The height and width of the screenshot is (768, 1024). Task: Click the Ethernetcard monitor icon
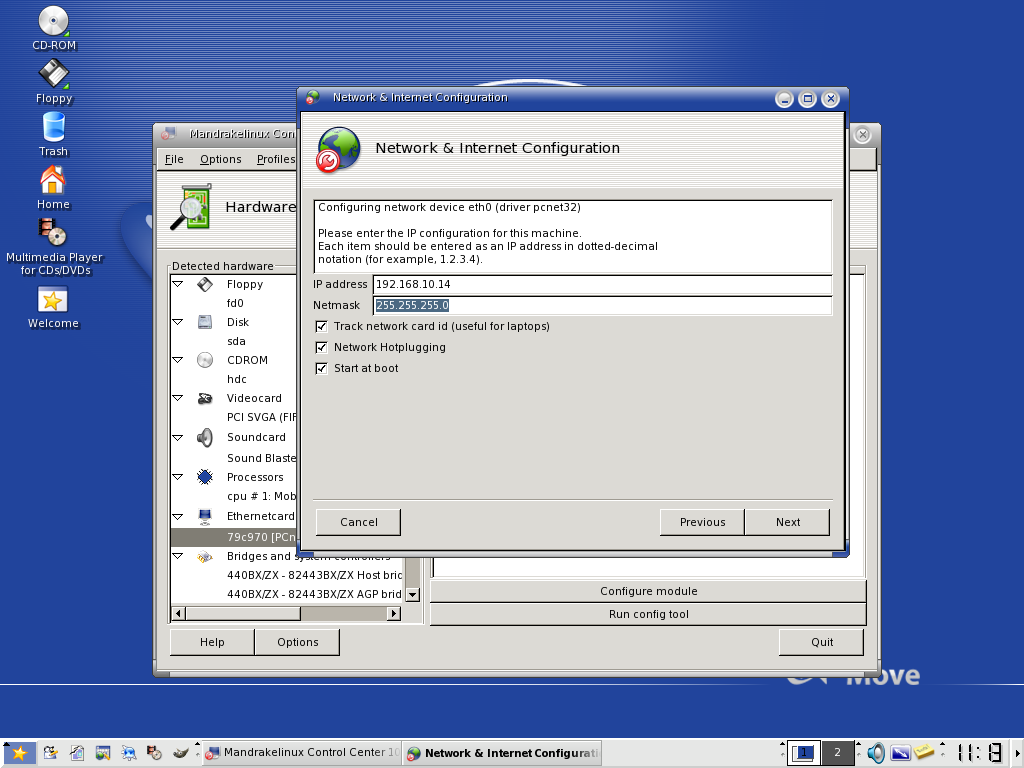(205, 517)
